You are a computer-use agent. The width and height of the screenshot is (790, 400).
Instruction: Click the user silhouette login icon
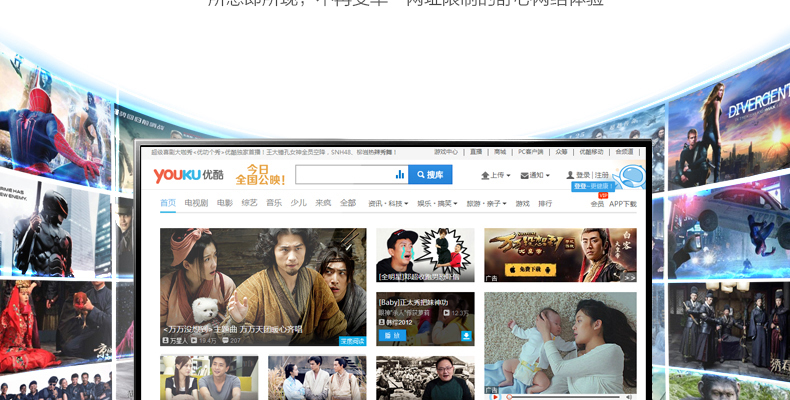pos(570,175)
